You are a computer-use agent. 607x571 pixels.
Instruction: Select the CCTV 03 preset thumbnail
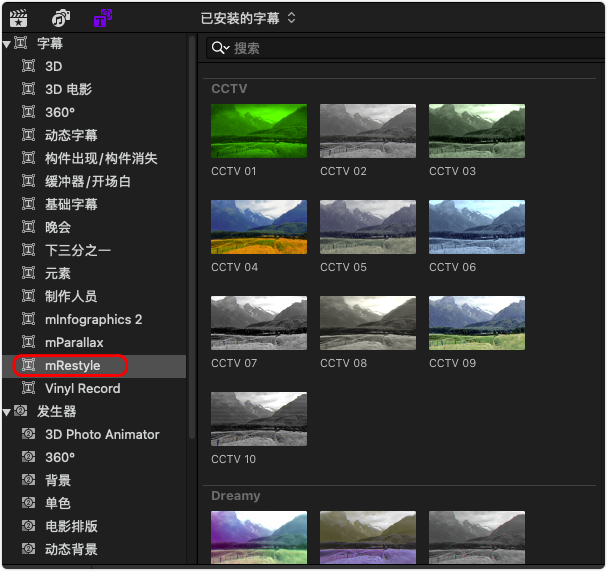click(477, 131)
